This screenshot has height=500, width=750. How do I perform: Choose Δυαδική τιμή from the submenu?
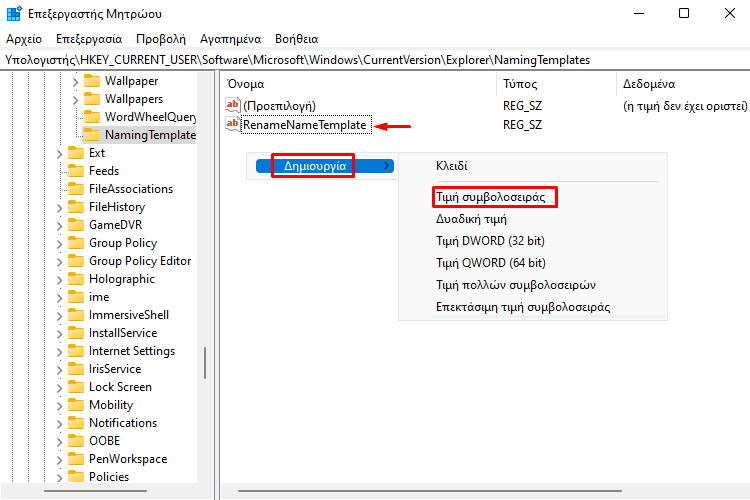click(x=471, y=219)
